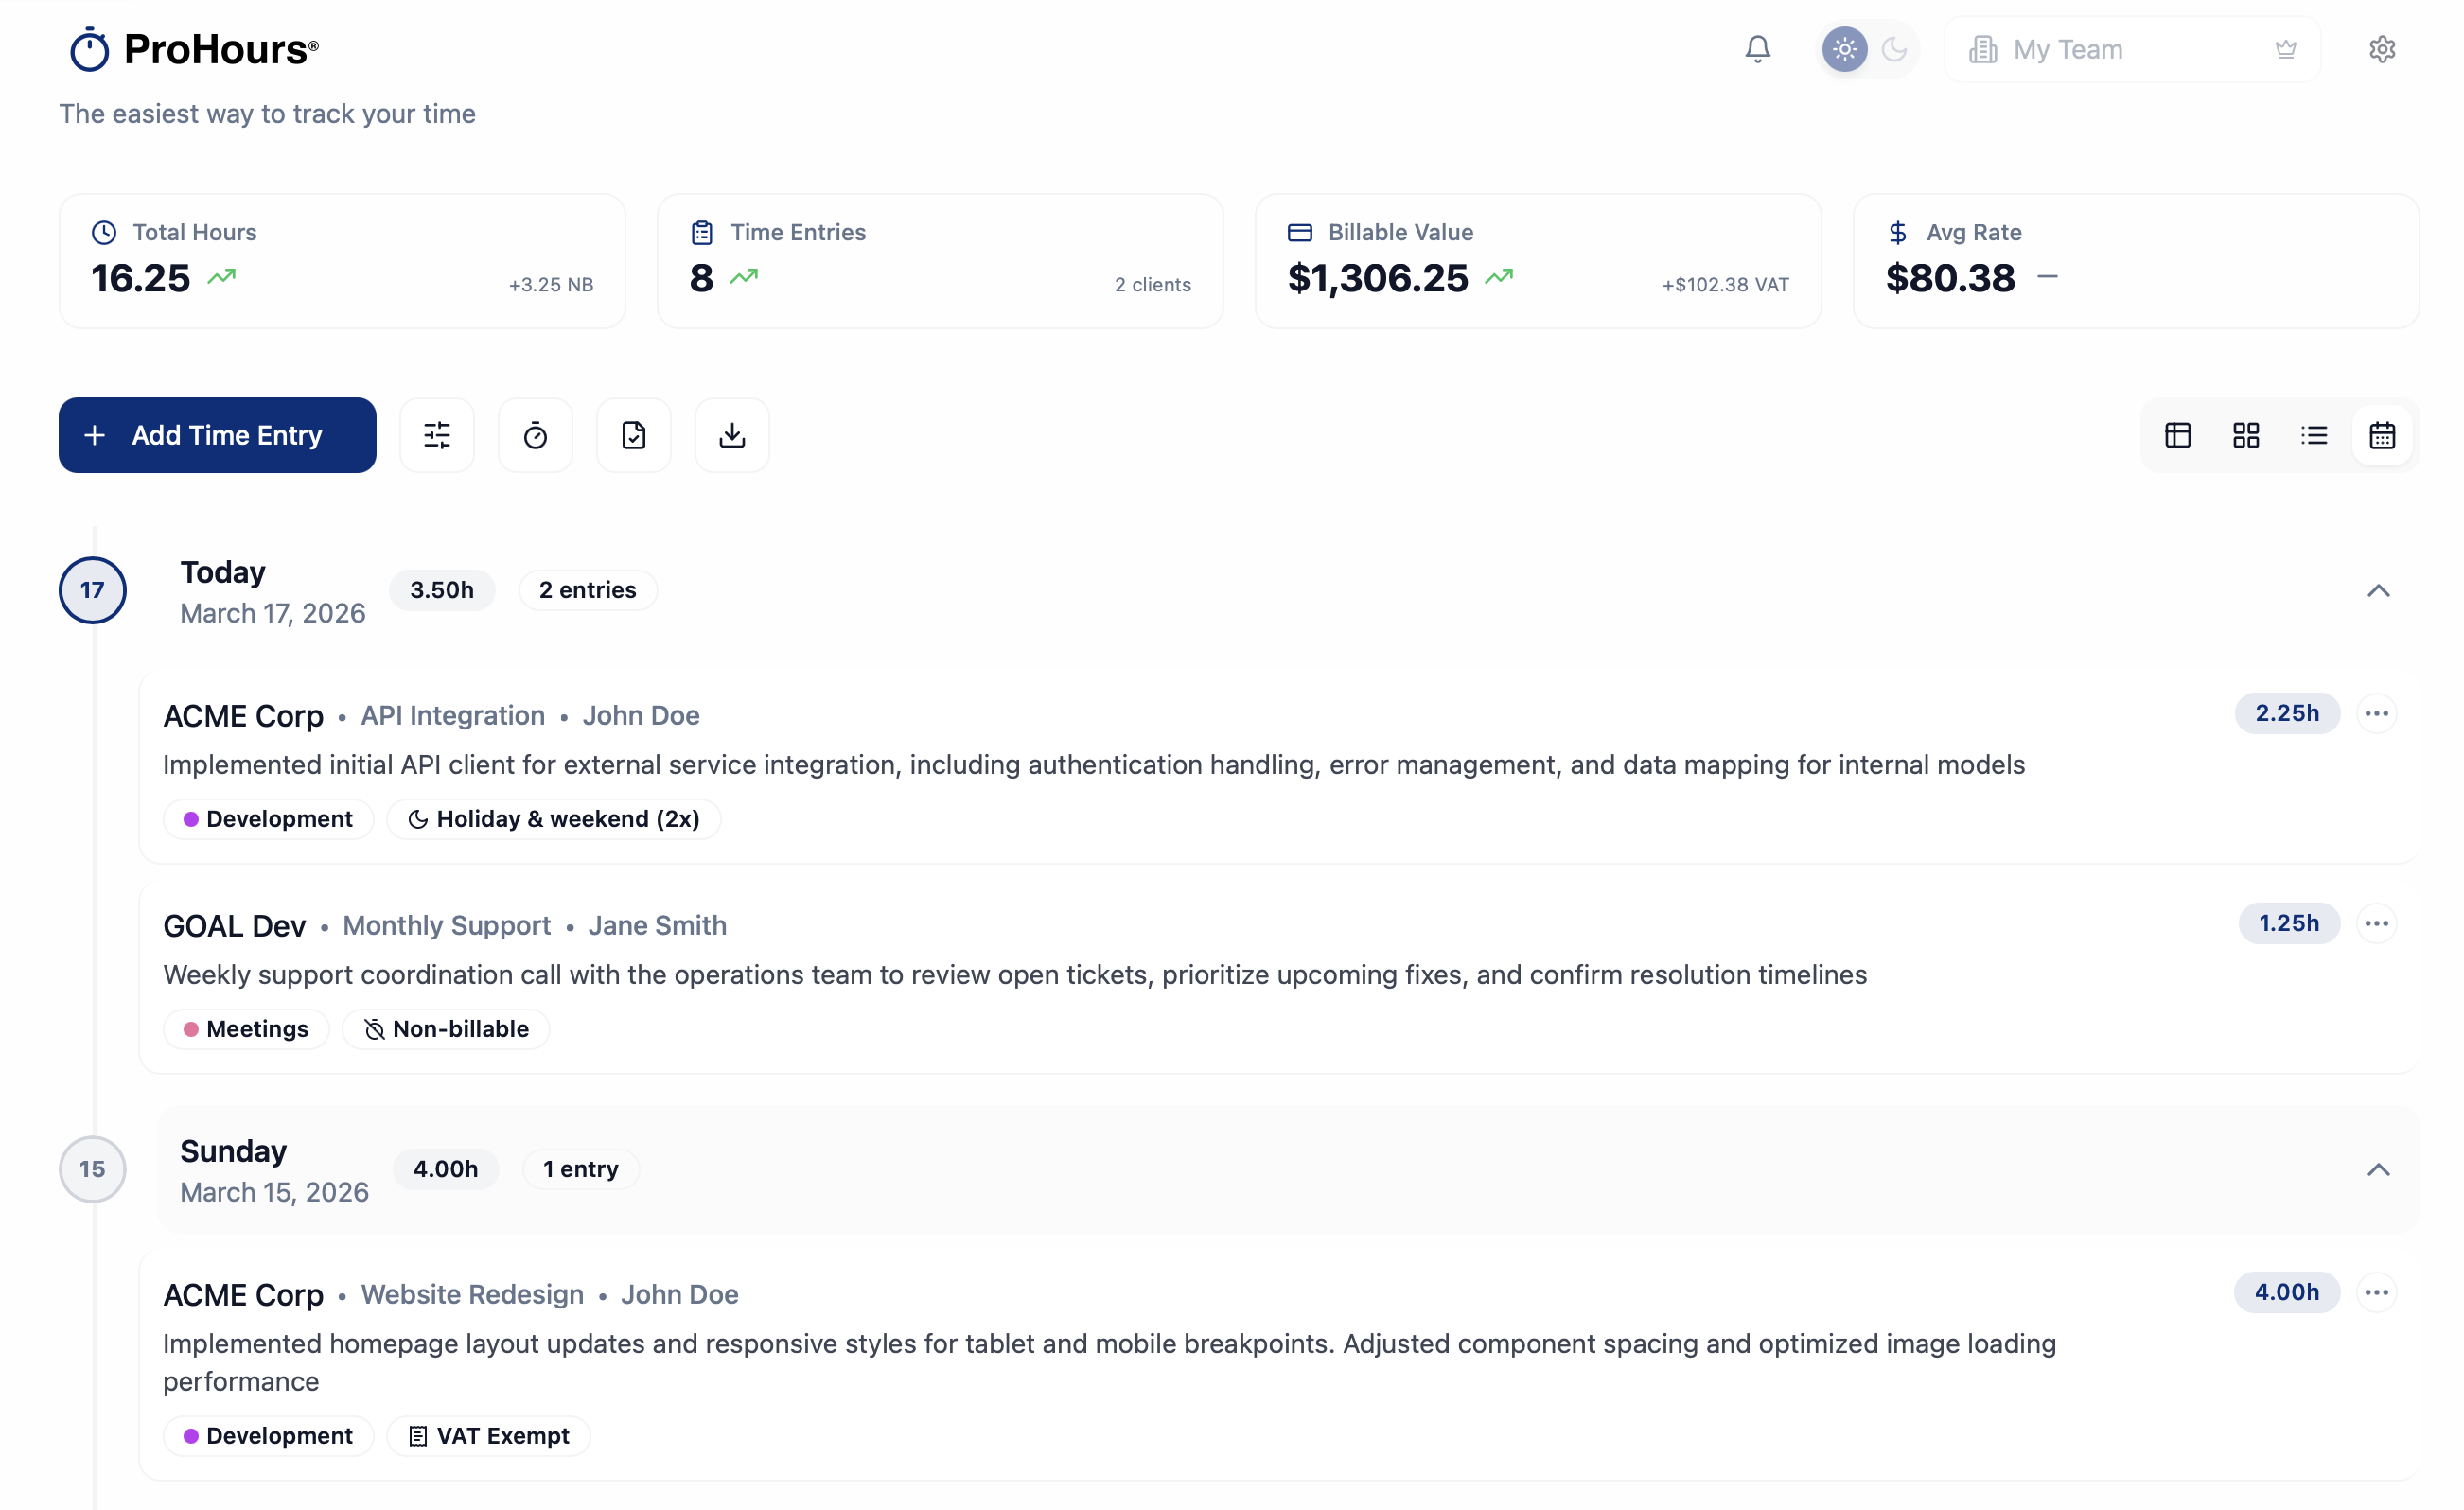Start the timer stopwatch icon
This screenshot has height=1510, width=2464.
tap(535, 435)
